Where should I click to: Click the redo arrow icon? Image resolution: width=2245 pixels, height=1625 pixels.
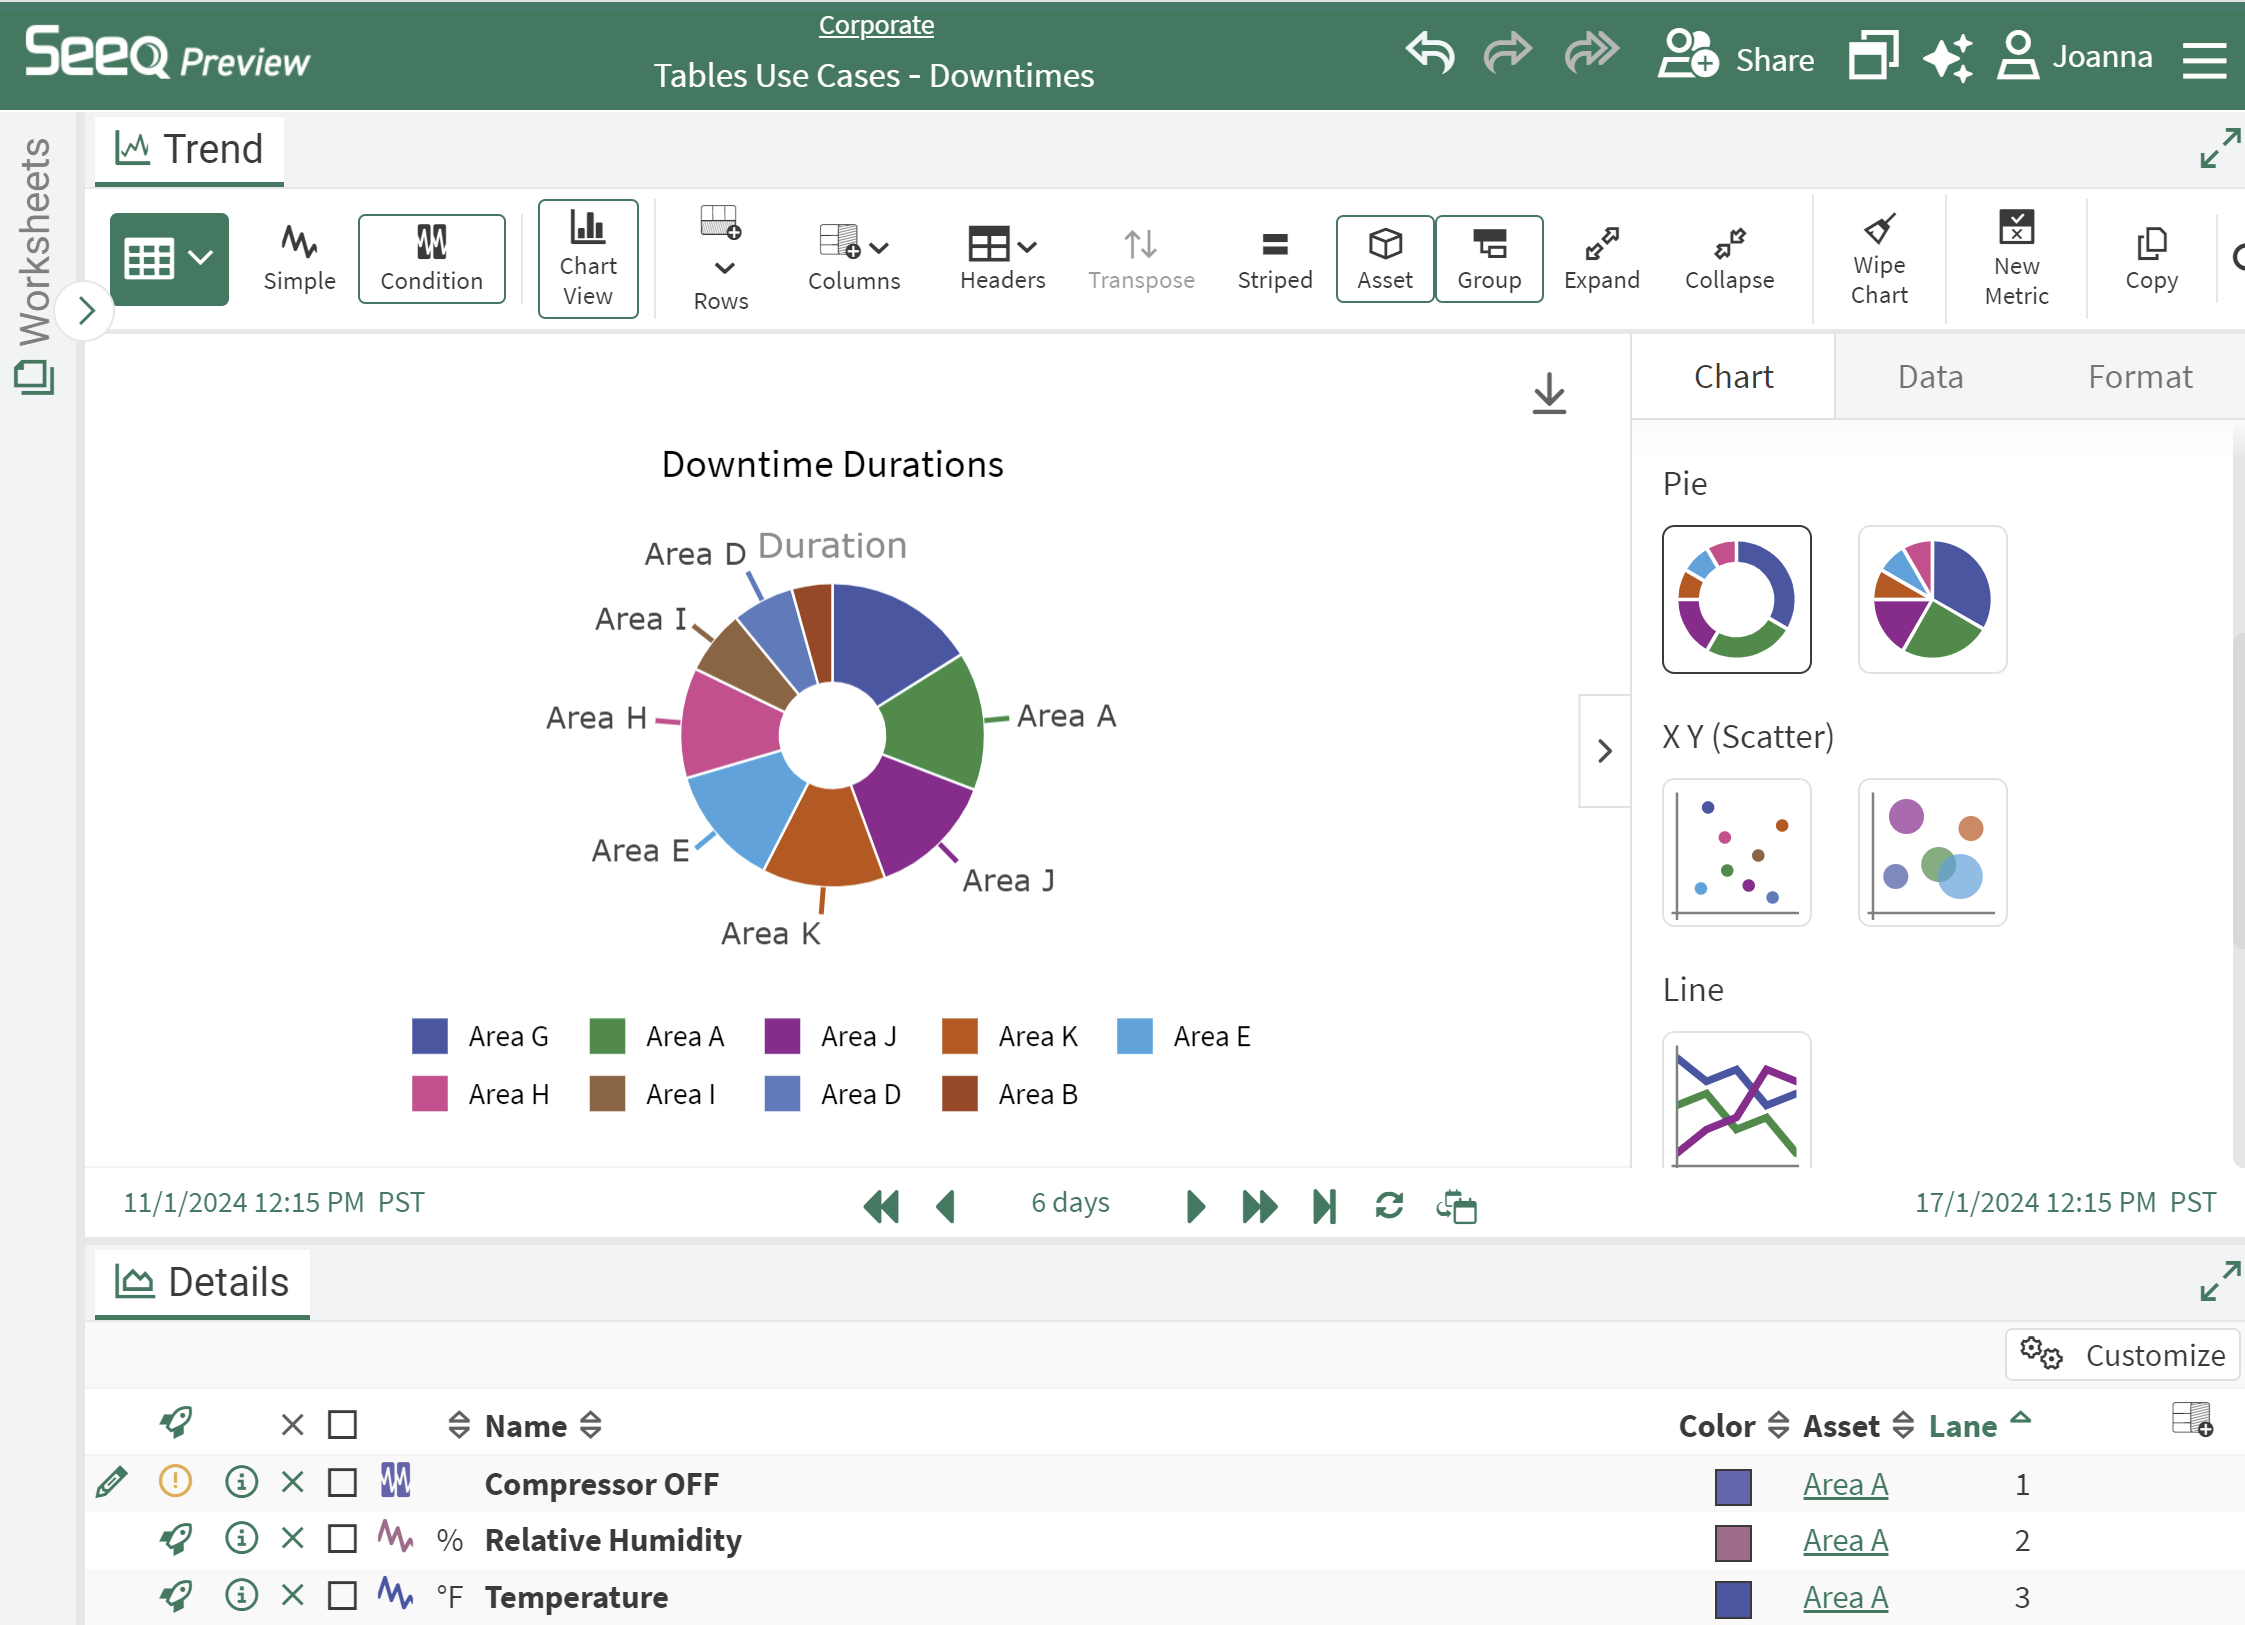pyautogui.click(x=1508, y=53)
